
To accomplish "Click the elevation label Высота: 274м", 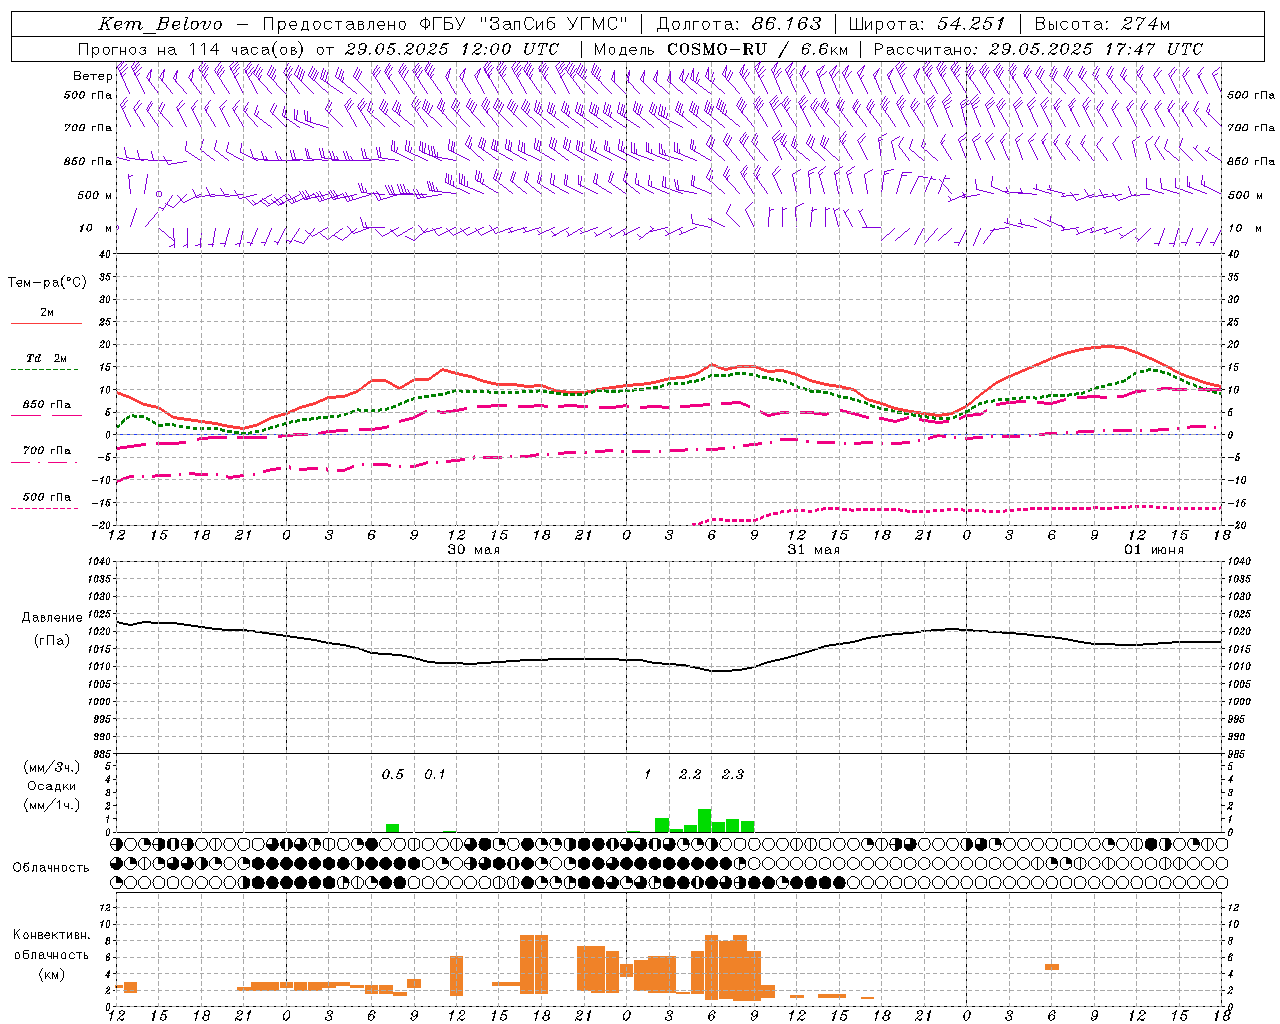I will 1102,23.
